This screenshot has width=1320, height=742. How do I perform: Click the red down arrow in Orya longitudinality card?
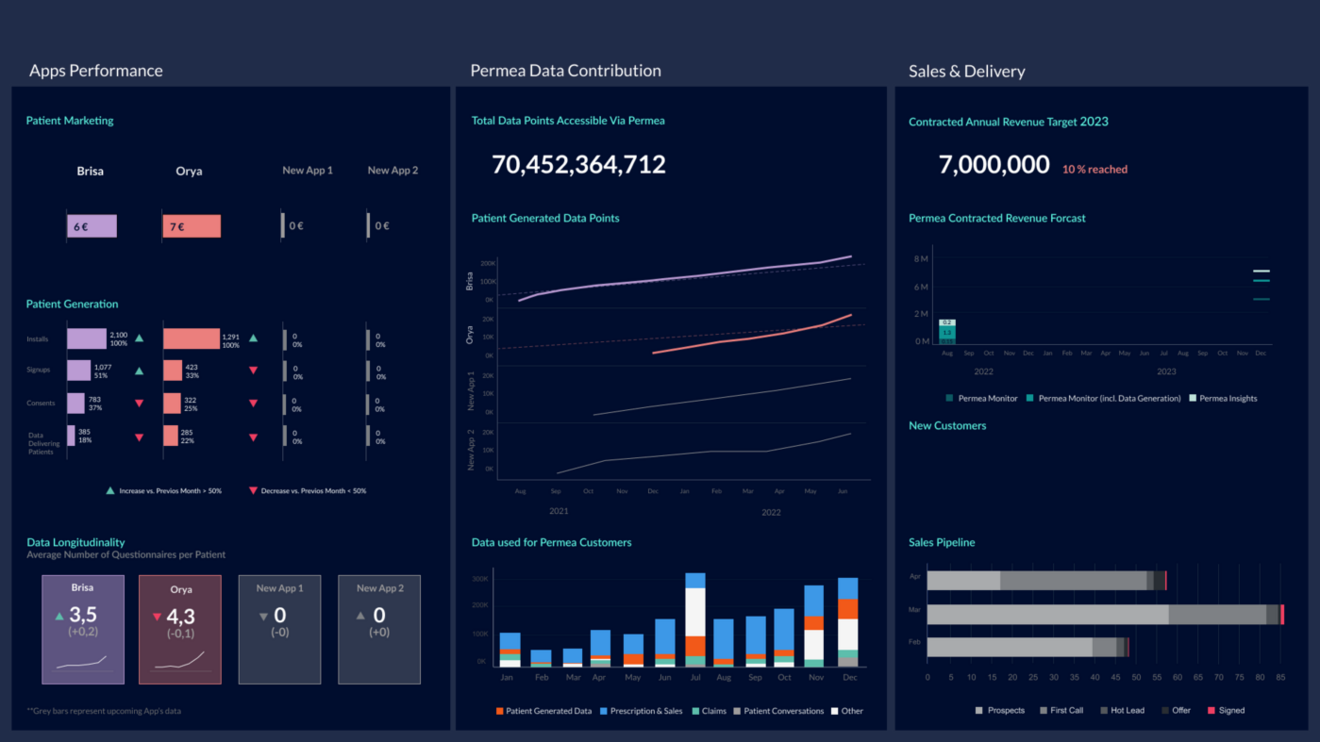point(157,617)
